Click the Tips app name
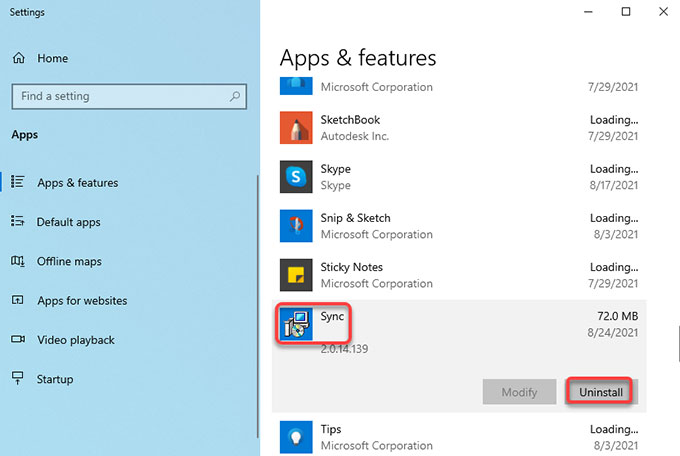The height and width of the screenshot is (456, 680). point(331,430)
